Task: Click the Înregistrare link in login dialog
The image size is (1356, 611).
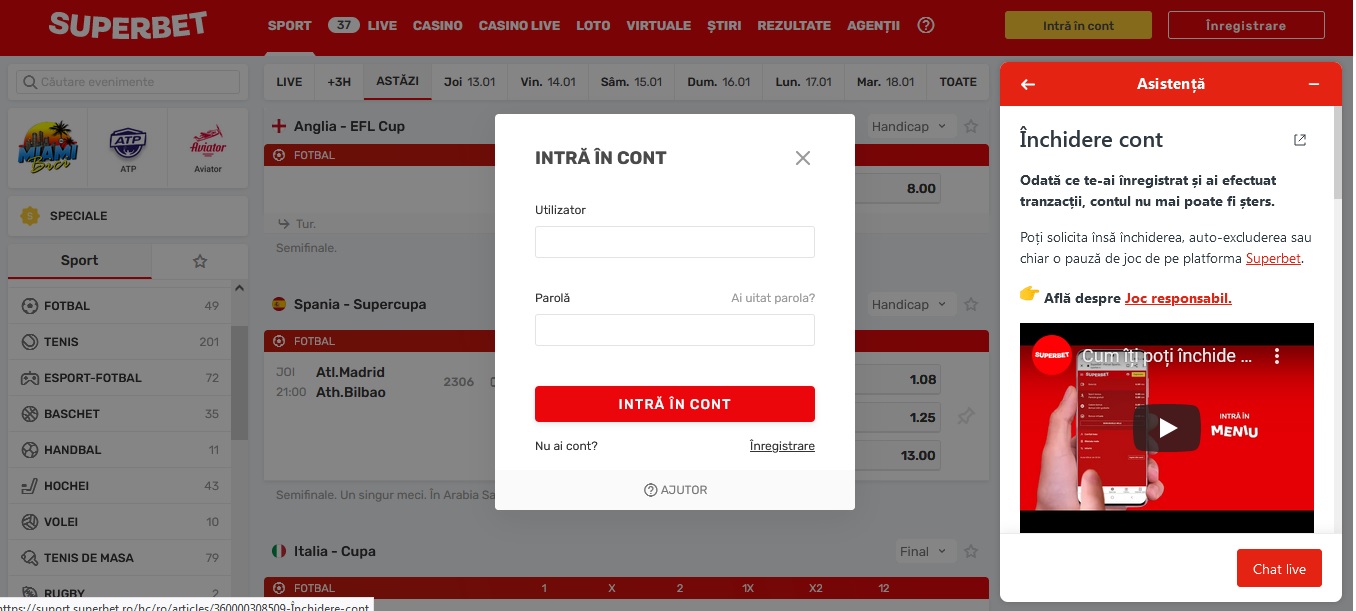Action: [x=782, y=446]
